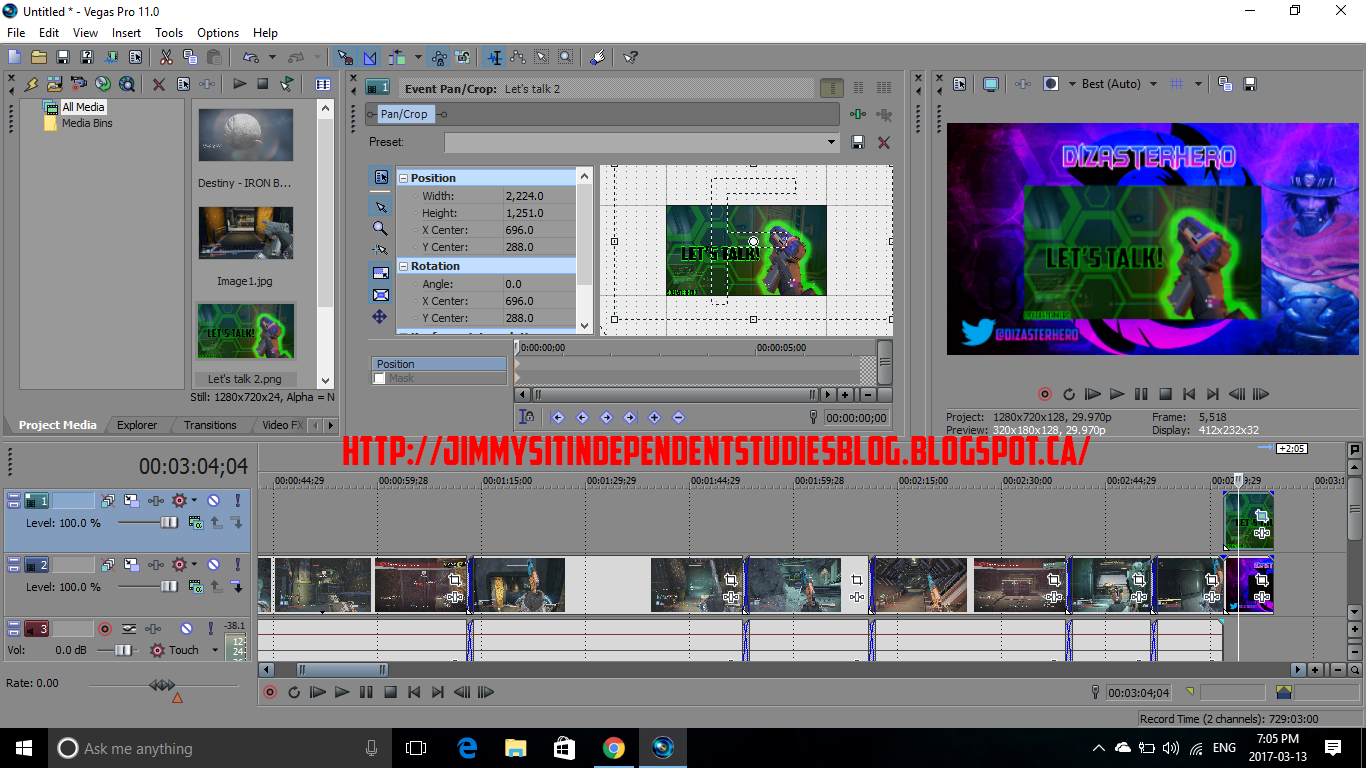The height and width of the screenshot is (768, 1366).
Task: Click Stop button in preview window transport
Action: pyautogui.click(x=1165, y=395)
